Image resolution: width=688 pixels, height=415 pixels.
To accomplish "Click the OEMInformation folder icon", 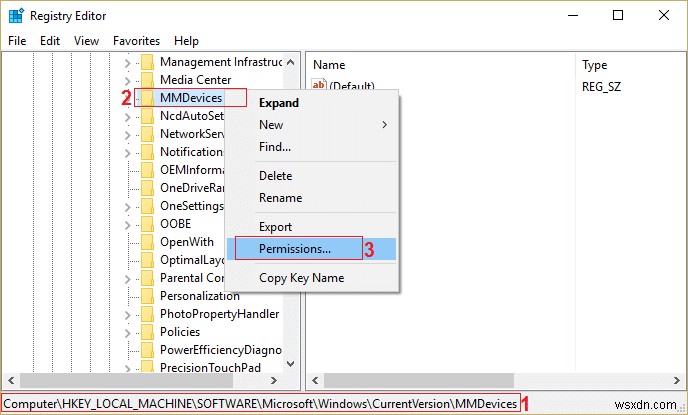I will click(x=147, y=170).
